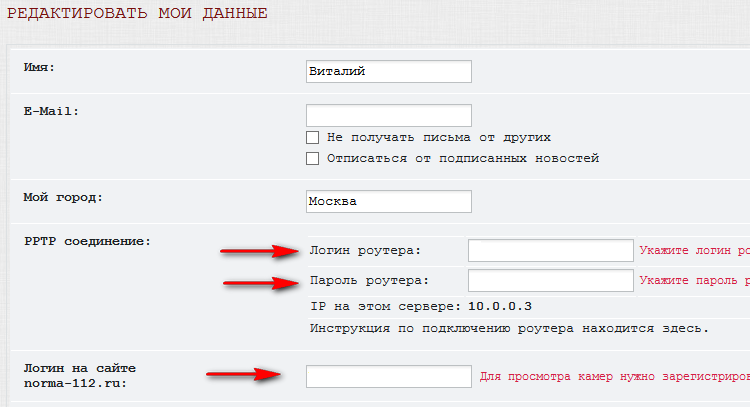Click the Не получать письма от других label text

click(x=438, y=137)
